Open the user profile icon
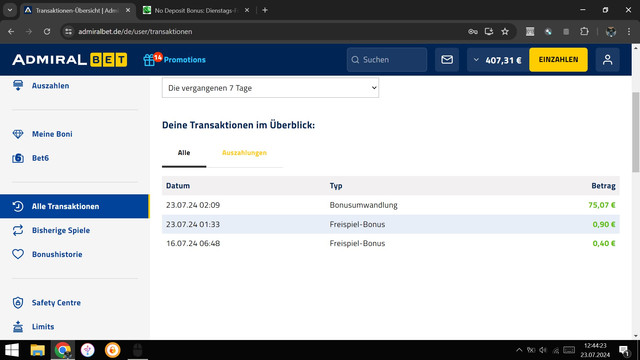 click(607, 60)
